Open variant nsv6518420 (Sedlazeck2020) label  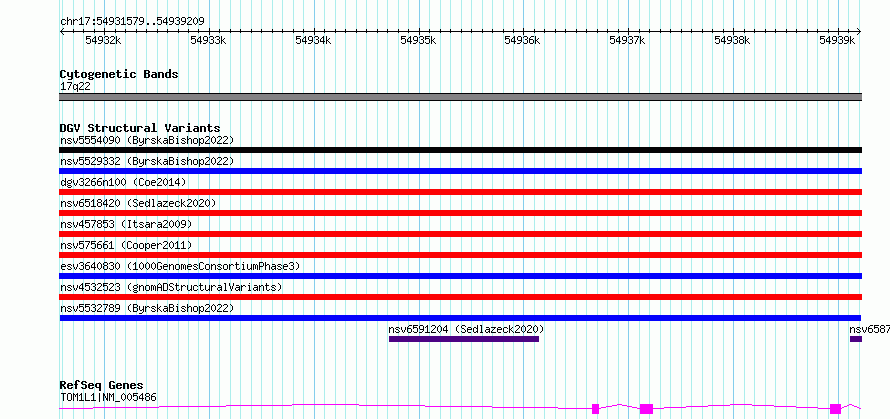[138, 203]
